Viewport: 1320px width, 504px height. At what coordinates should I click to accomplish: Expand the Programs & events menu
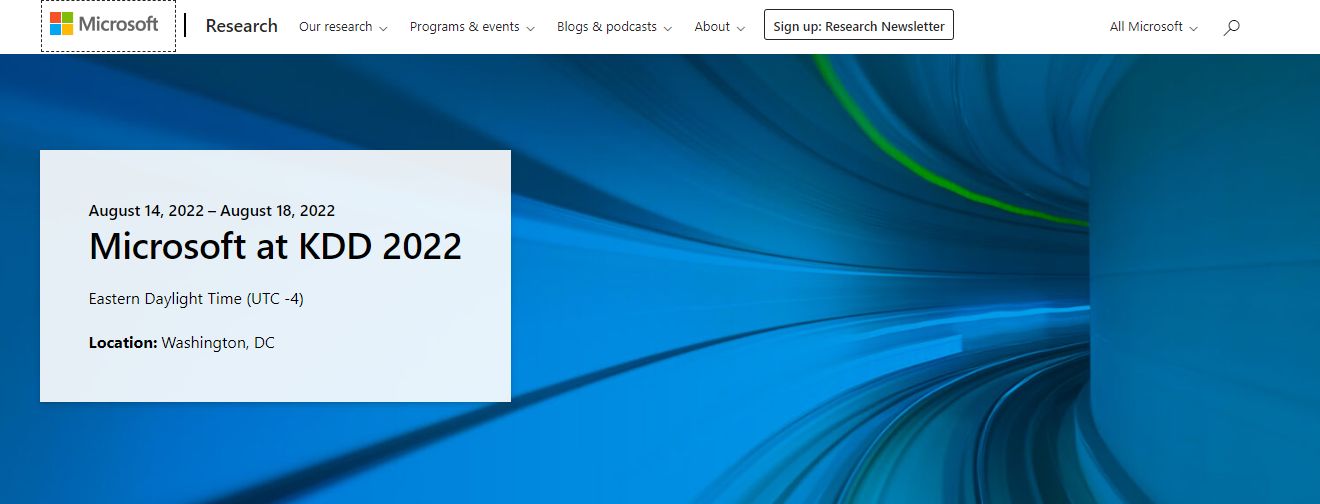(472, 27)
